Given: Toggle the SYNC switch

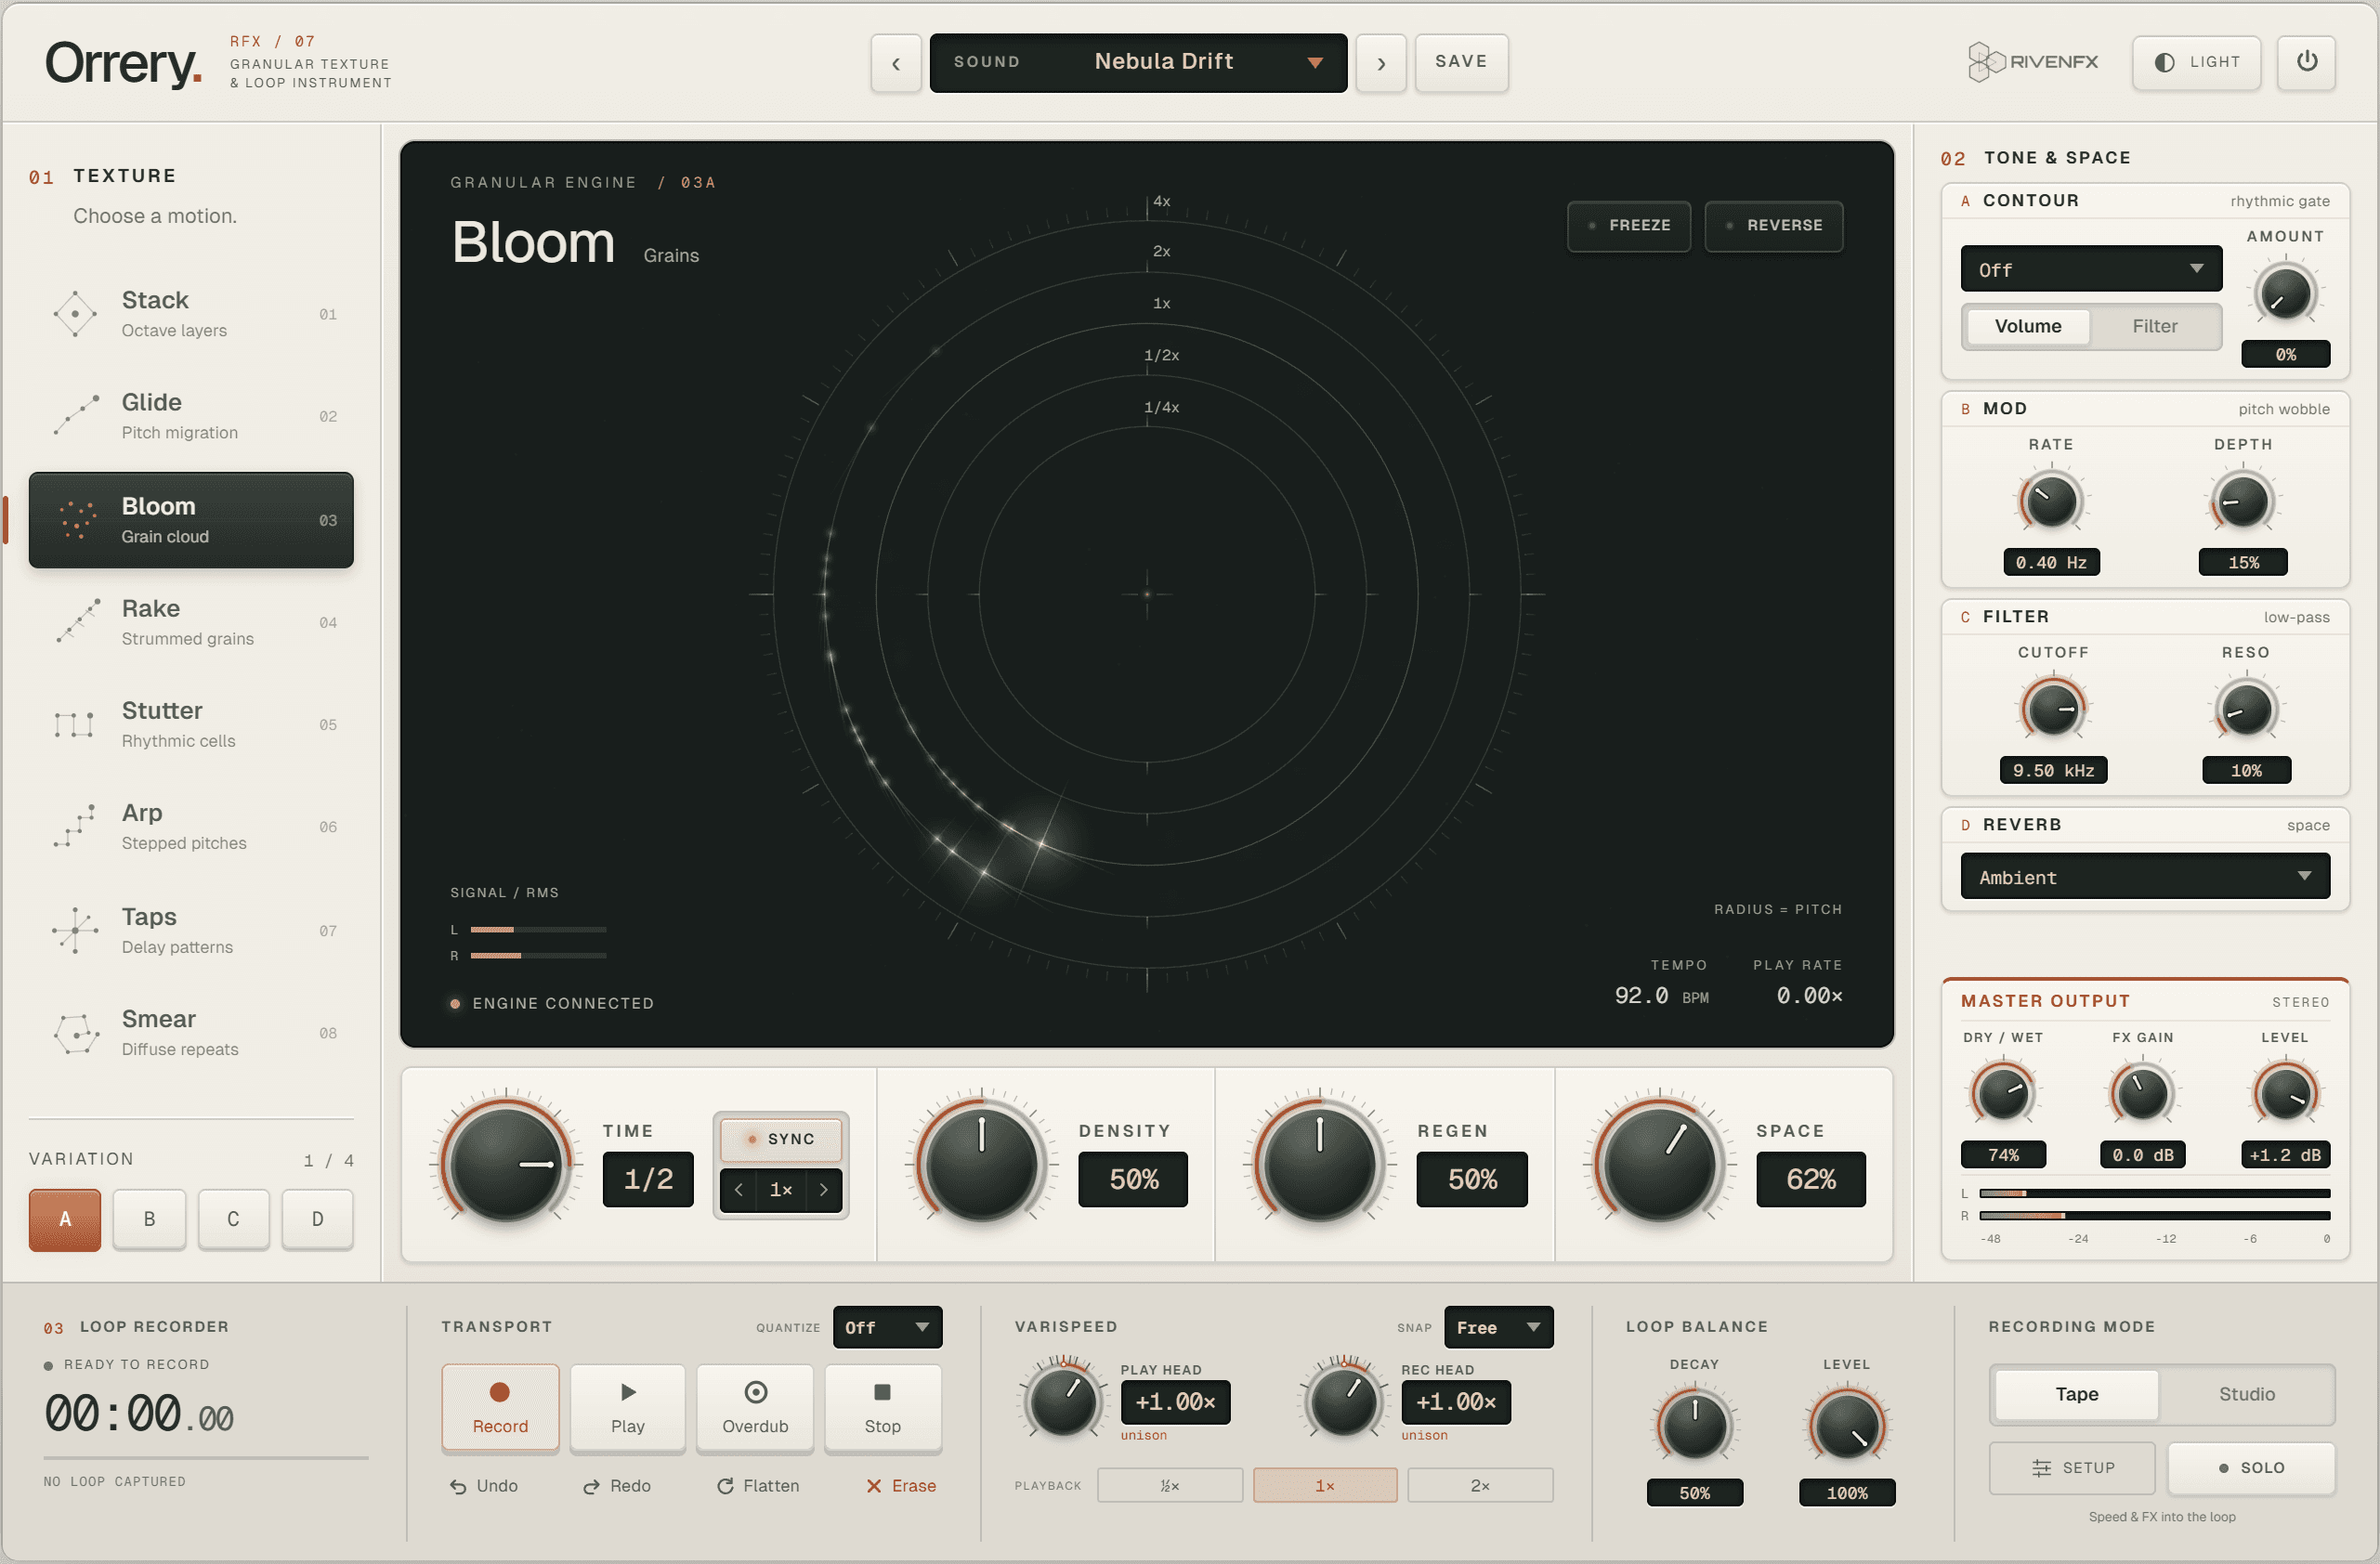Looking at the screenshot, I should pyautogui.click(x=781, y=1138).
